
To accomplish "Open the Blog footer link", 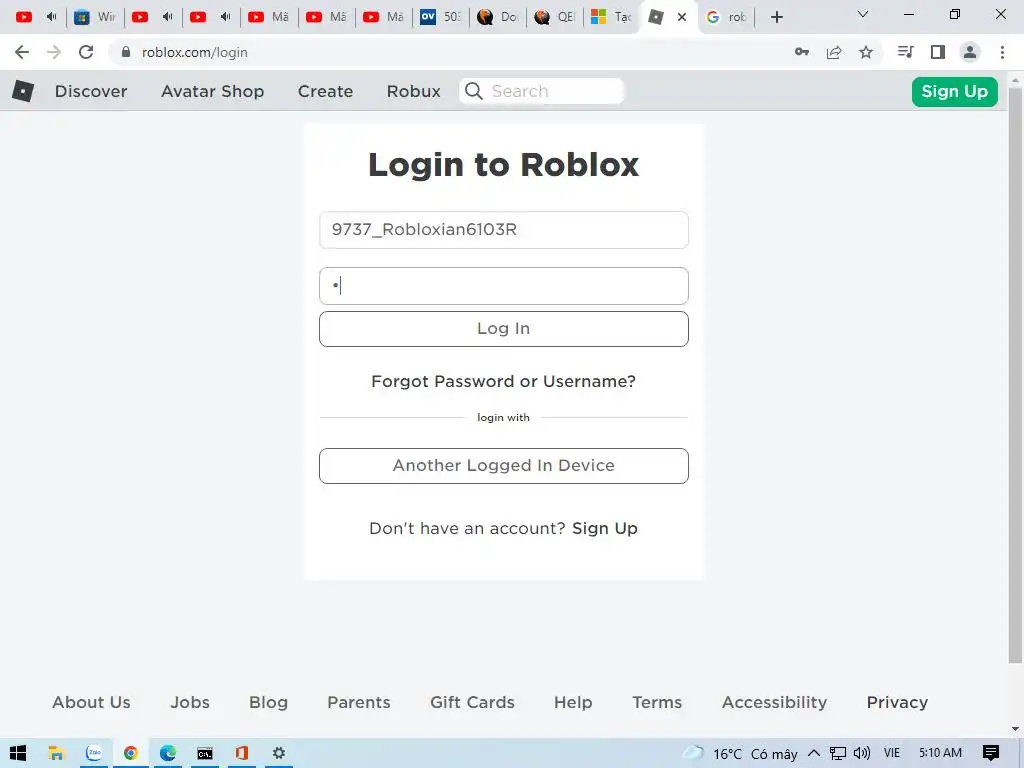I will (268, 702).
